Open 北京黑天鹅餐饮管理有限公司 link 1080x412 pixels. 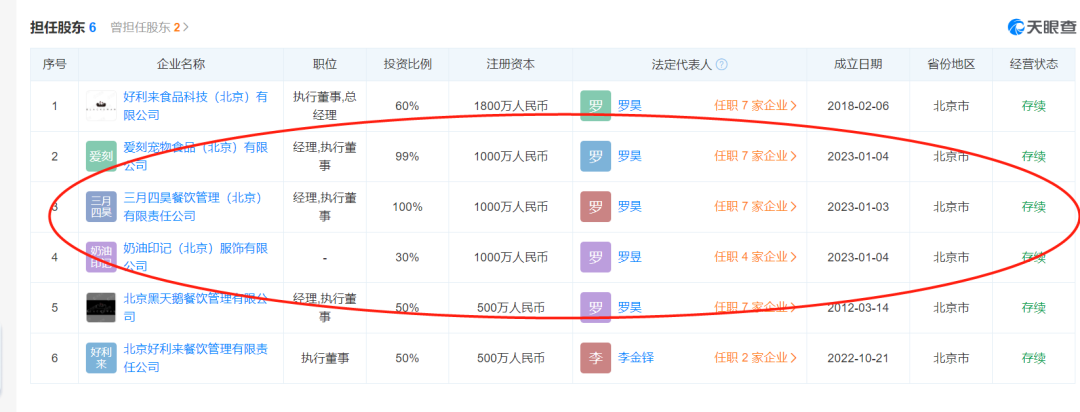click(196, 307)
